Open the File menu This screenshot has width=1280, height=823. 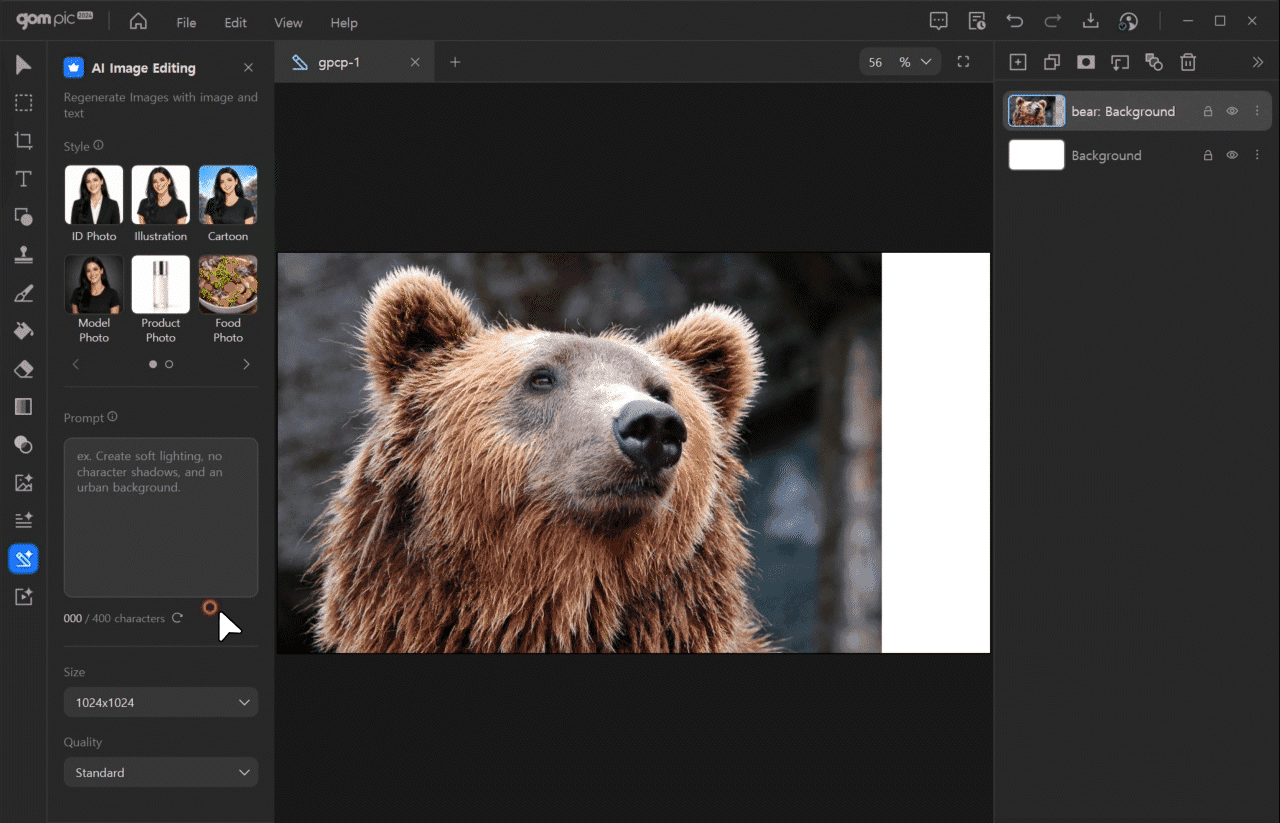tap(186, 22)
